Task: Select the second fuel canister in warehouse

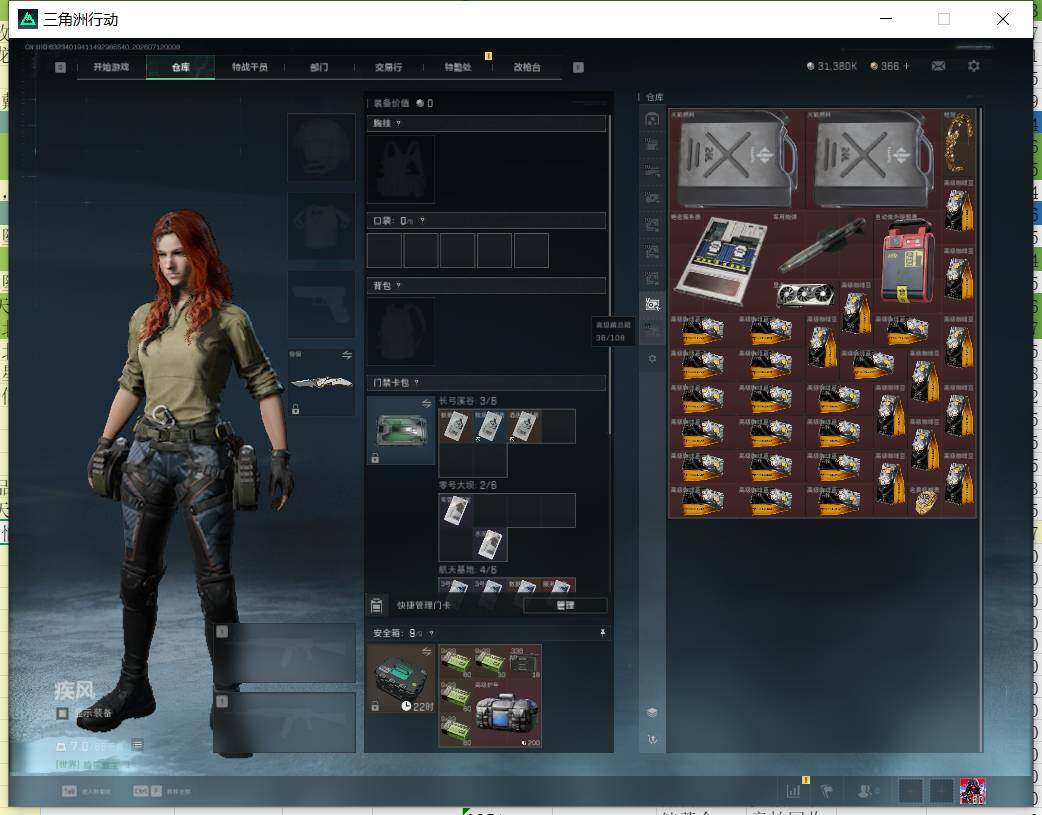Action: click(873, 160)
